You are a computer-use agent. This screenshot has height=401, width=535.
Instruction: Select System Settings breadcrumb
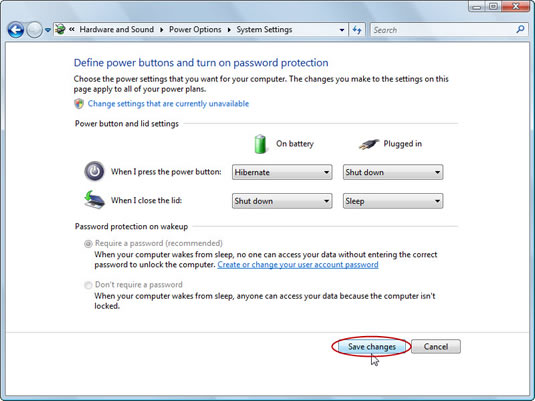click(x=264, y=30)
